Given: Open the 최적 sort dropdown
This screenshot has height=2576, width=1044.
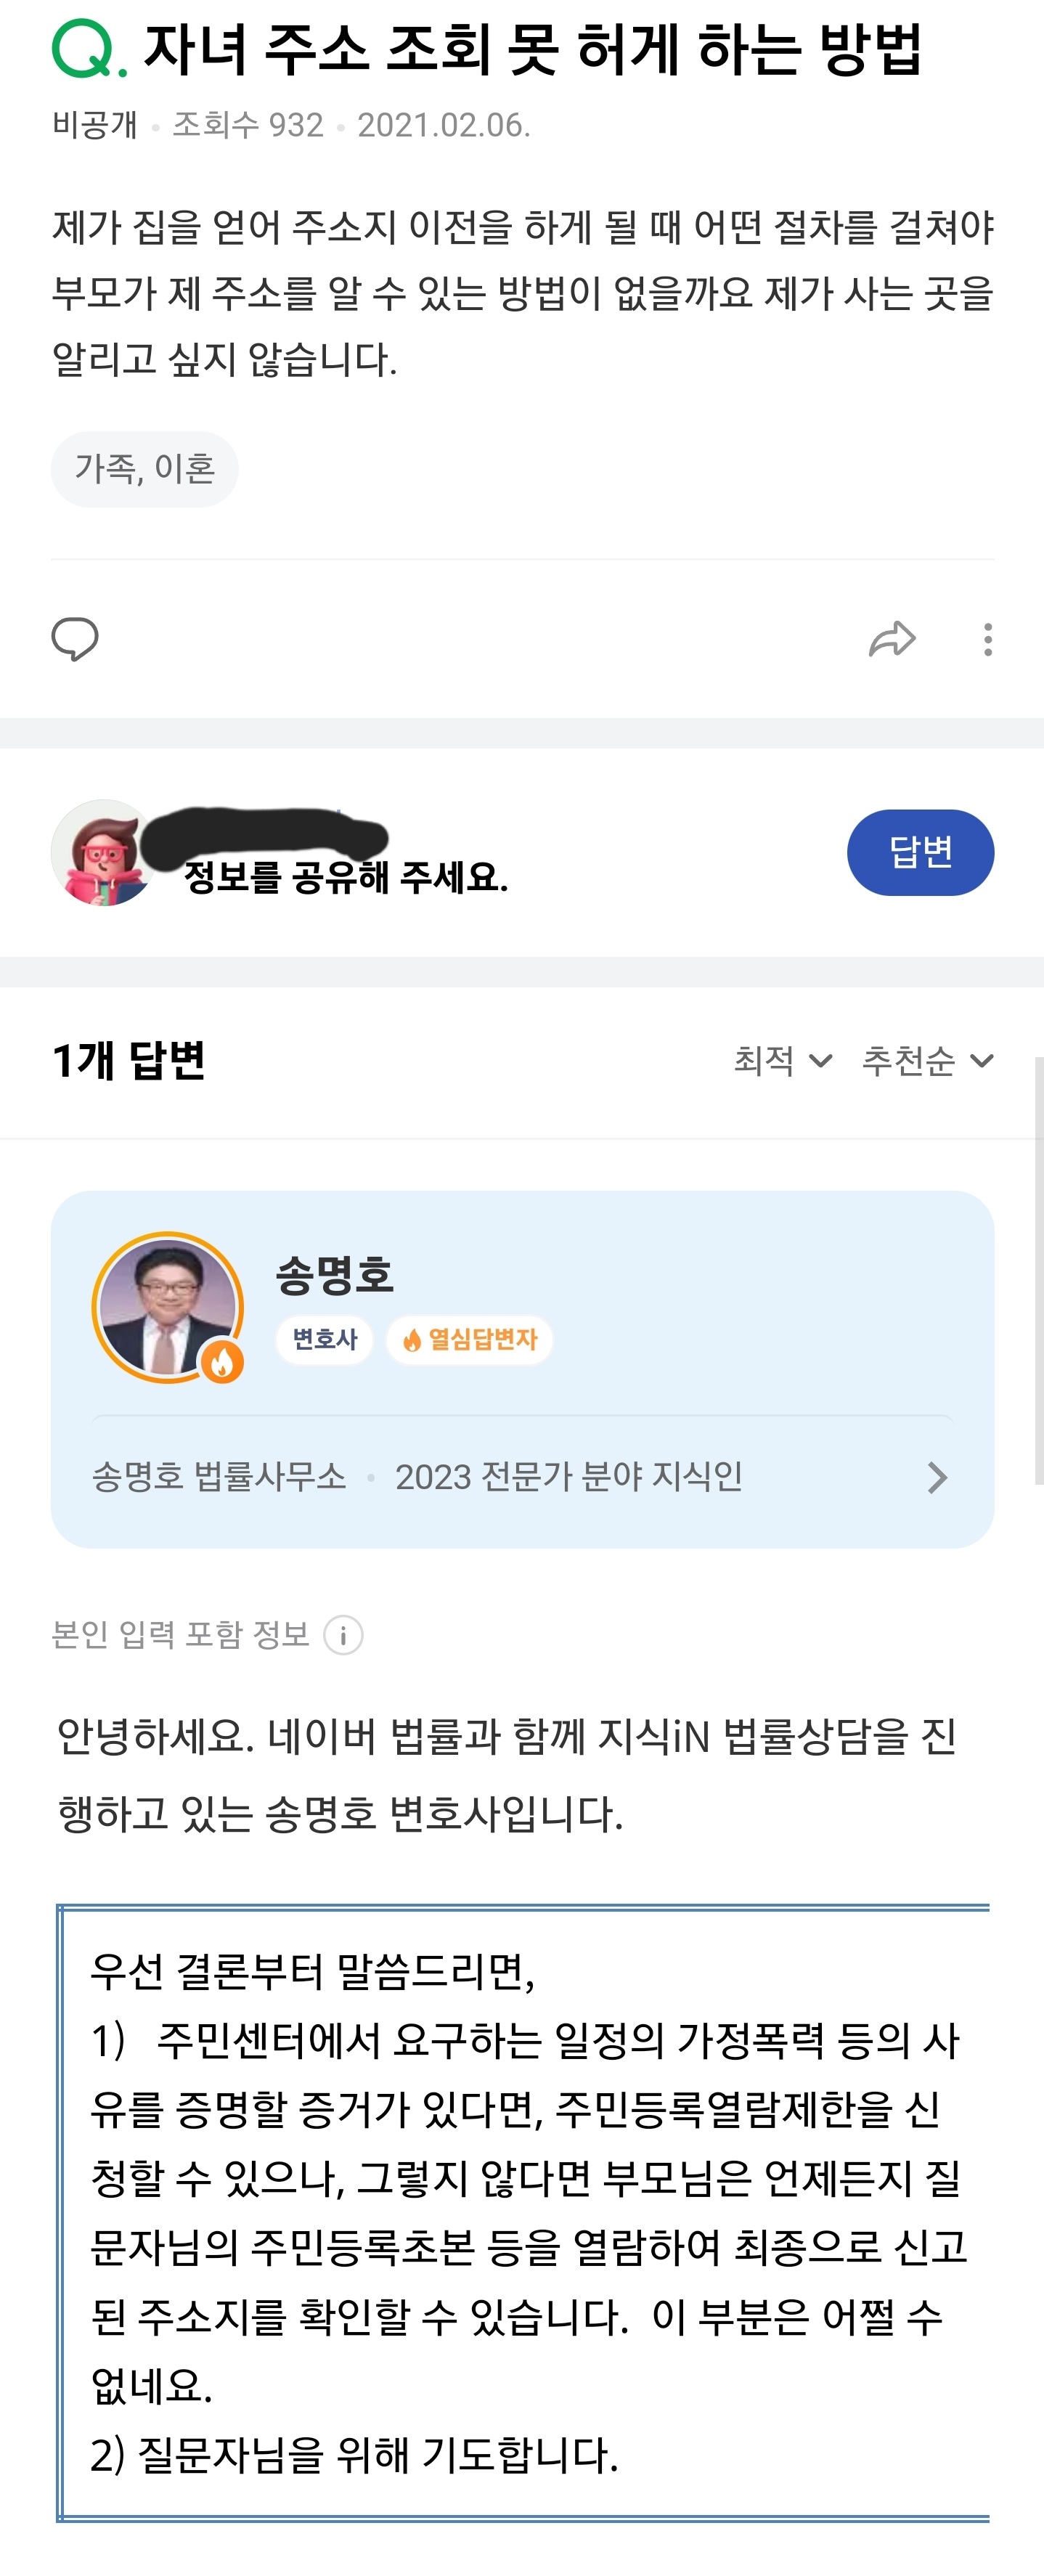Looking at the screenshot, I should [x=783, y=1060].
